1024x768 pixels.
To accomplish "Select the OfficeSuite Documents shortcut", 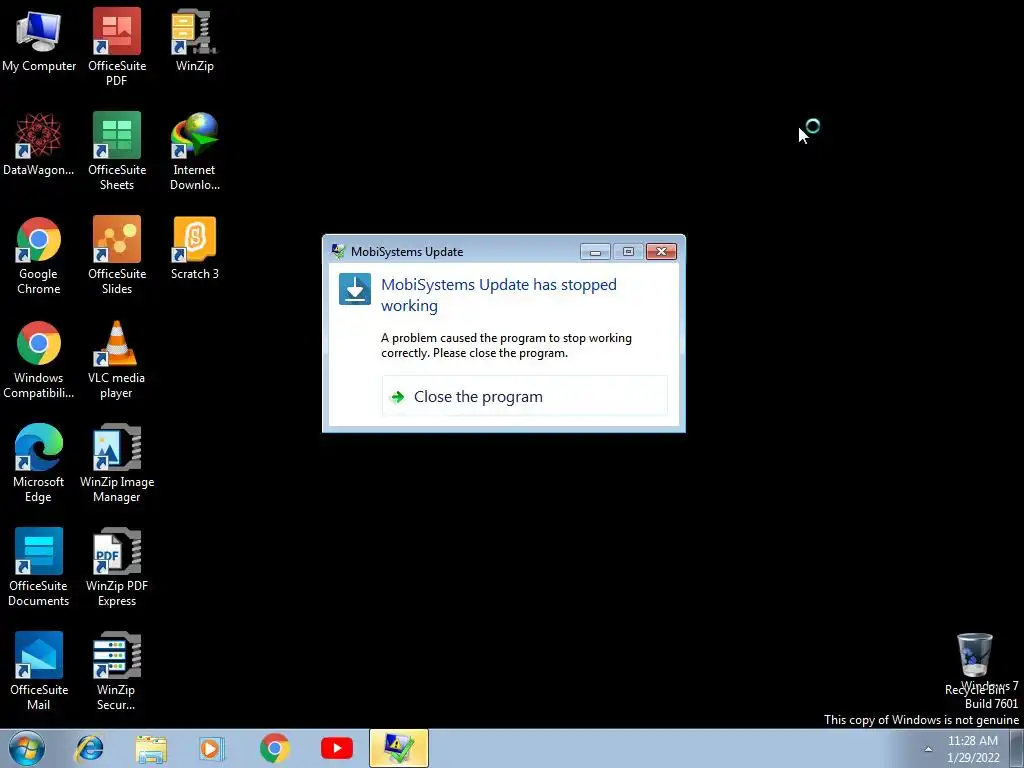I will pyautogui.click(x=39, y=568).
